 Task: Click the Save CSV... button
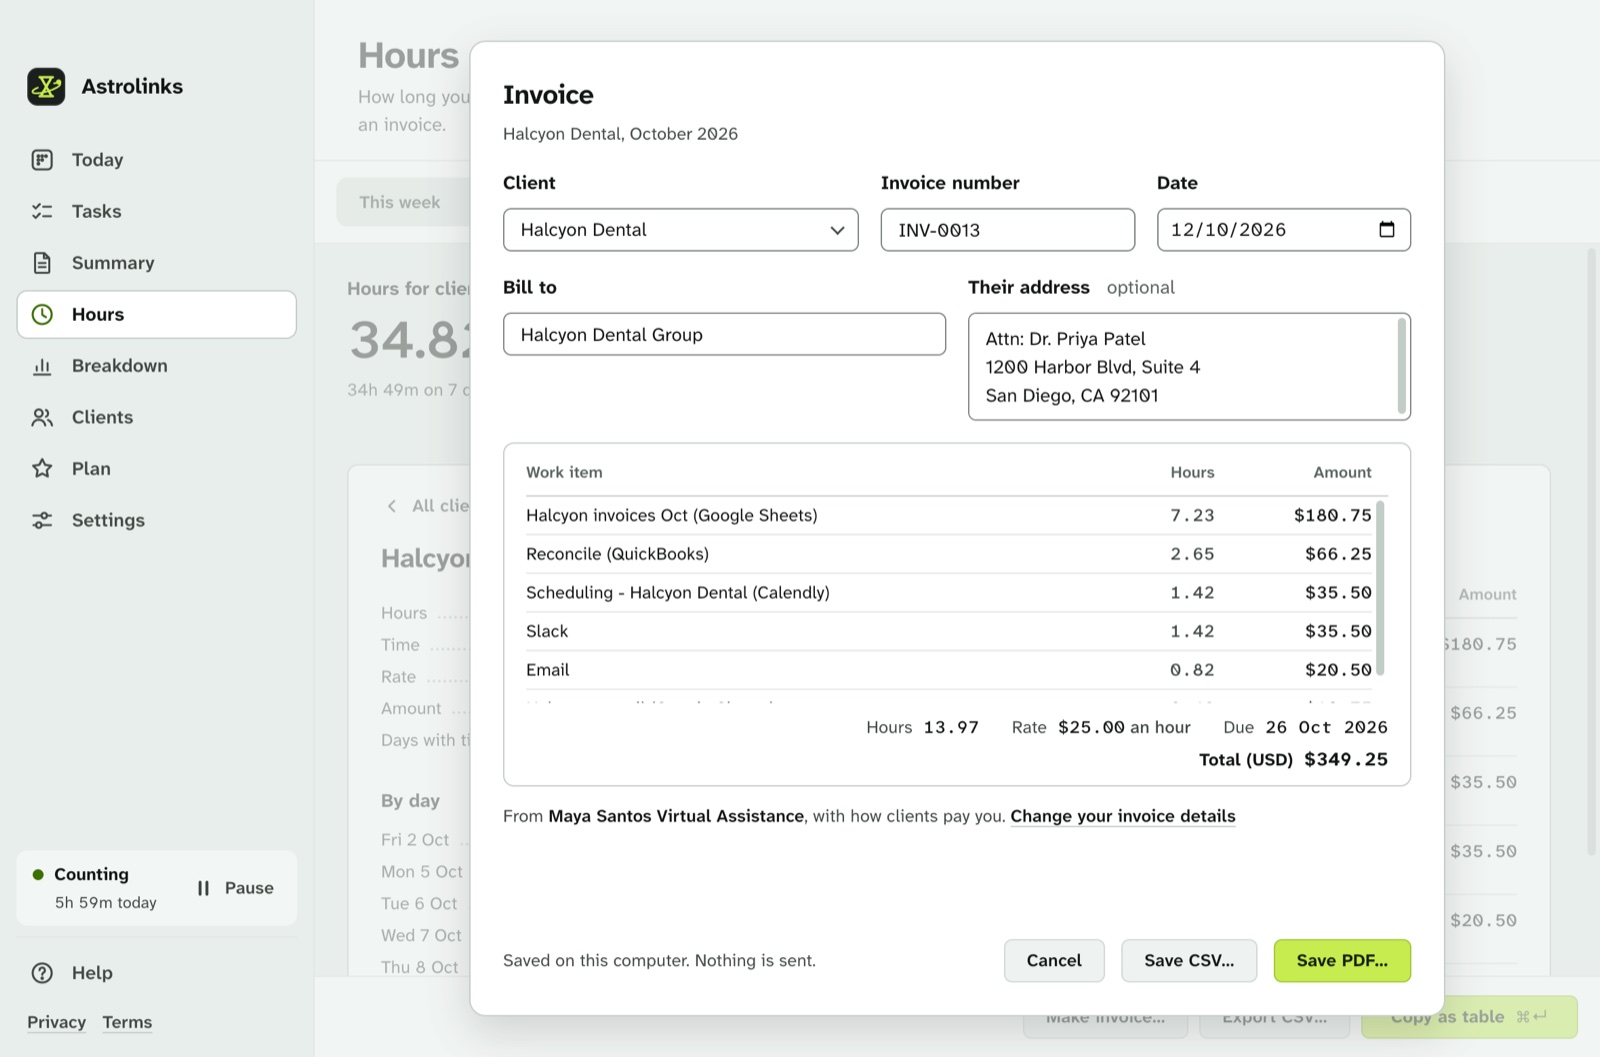click(x=1189, y=961)
